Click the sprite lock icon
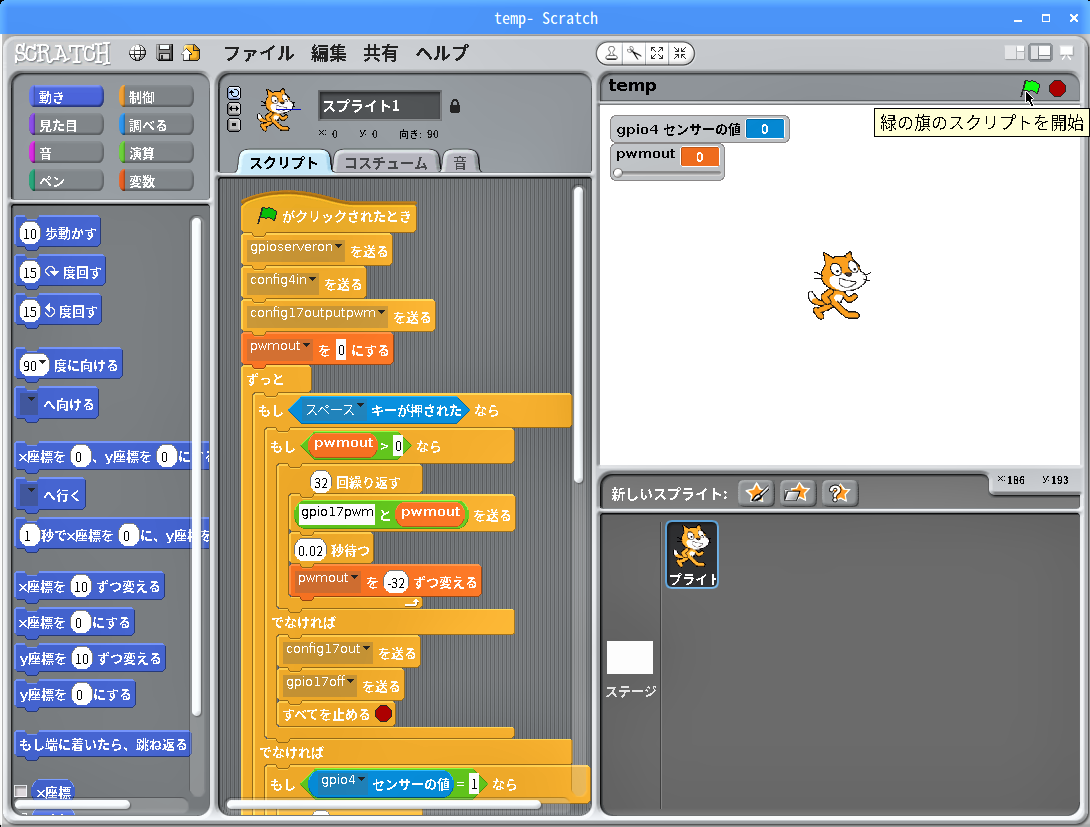 click(x=455, y=106)
